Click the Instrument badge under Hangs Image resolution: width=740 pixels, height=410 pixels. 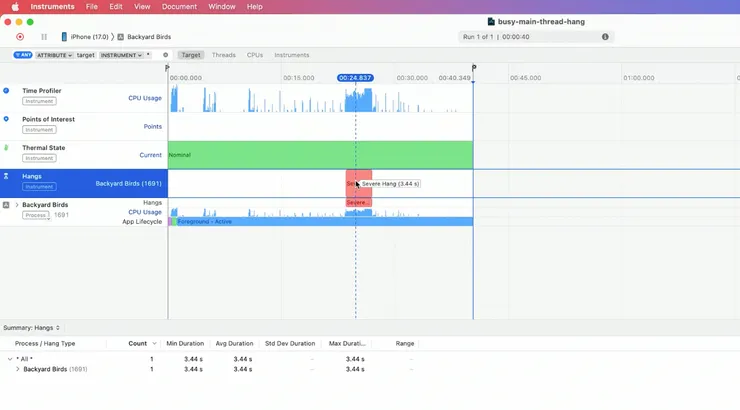coord(39,187)
